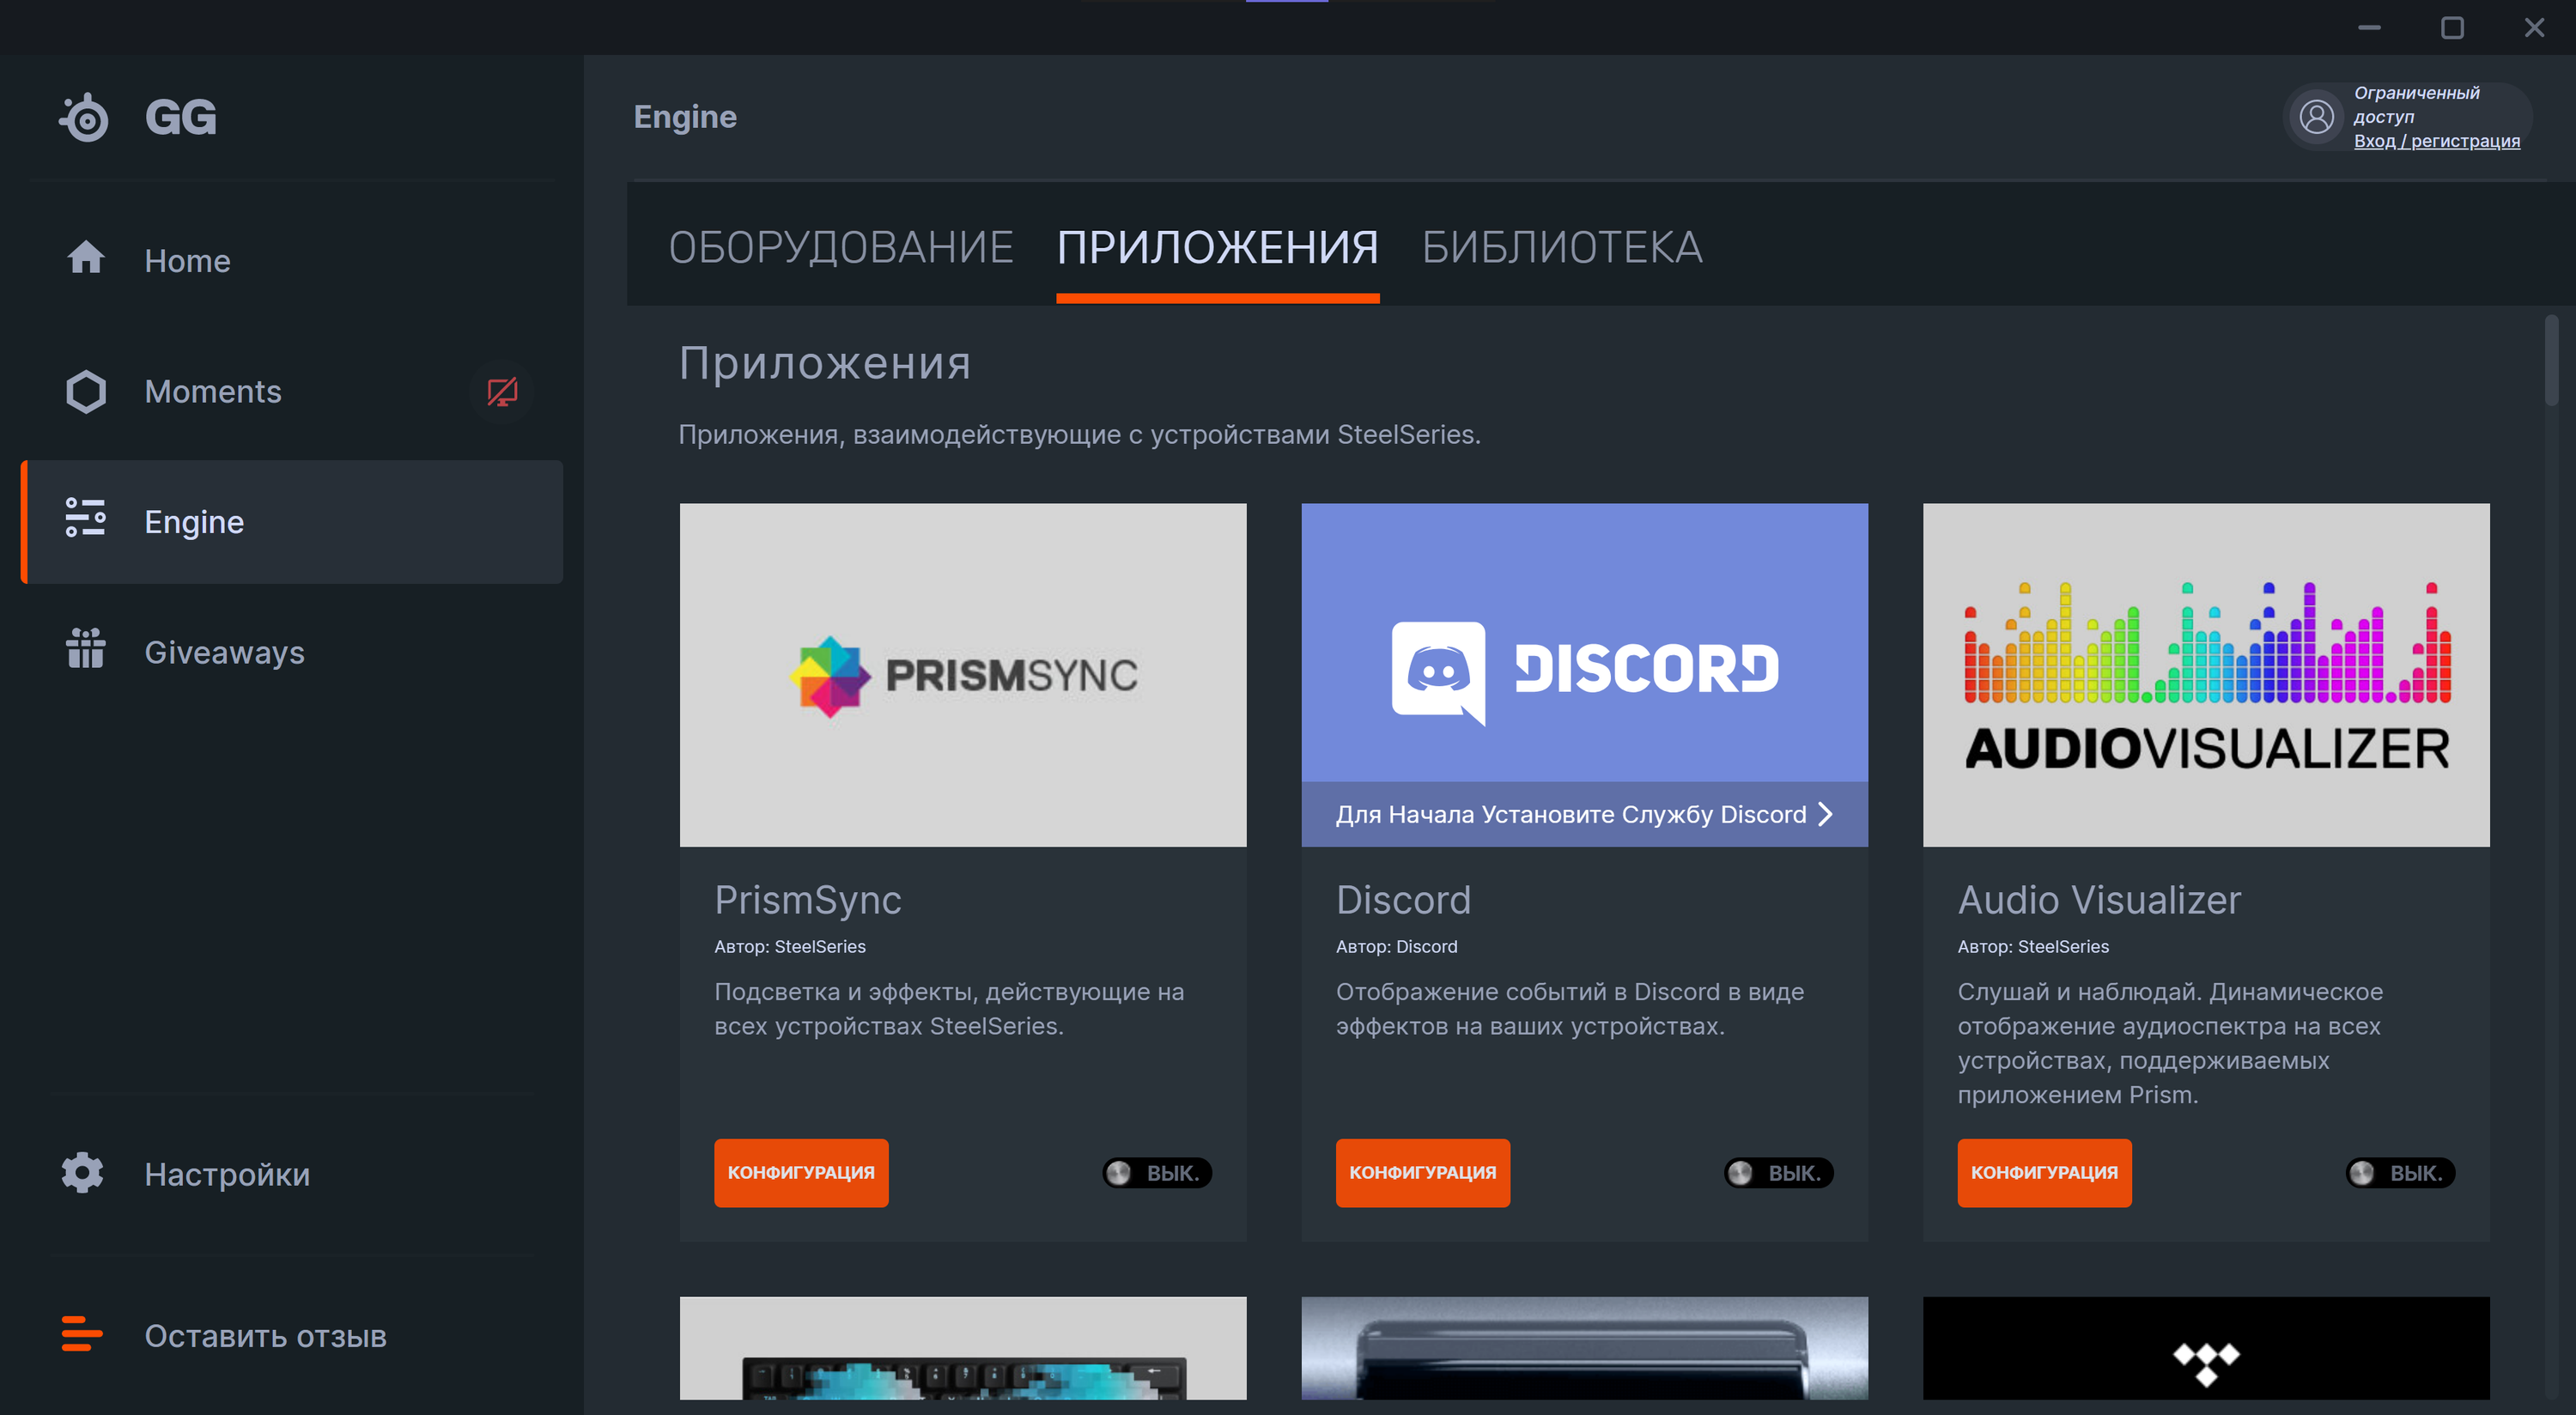Click the Moments hexagon icon

86,391
